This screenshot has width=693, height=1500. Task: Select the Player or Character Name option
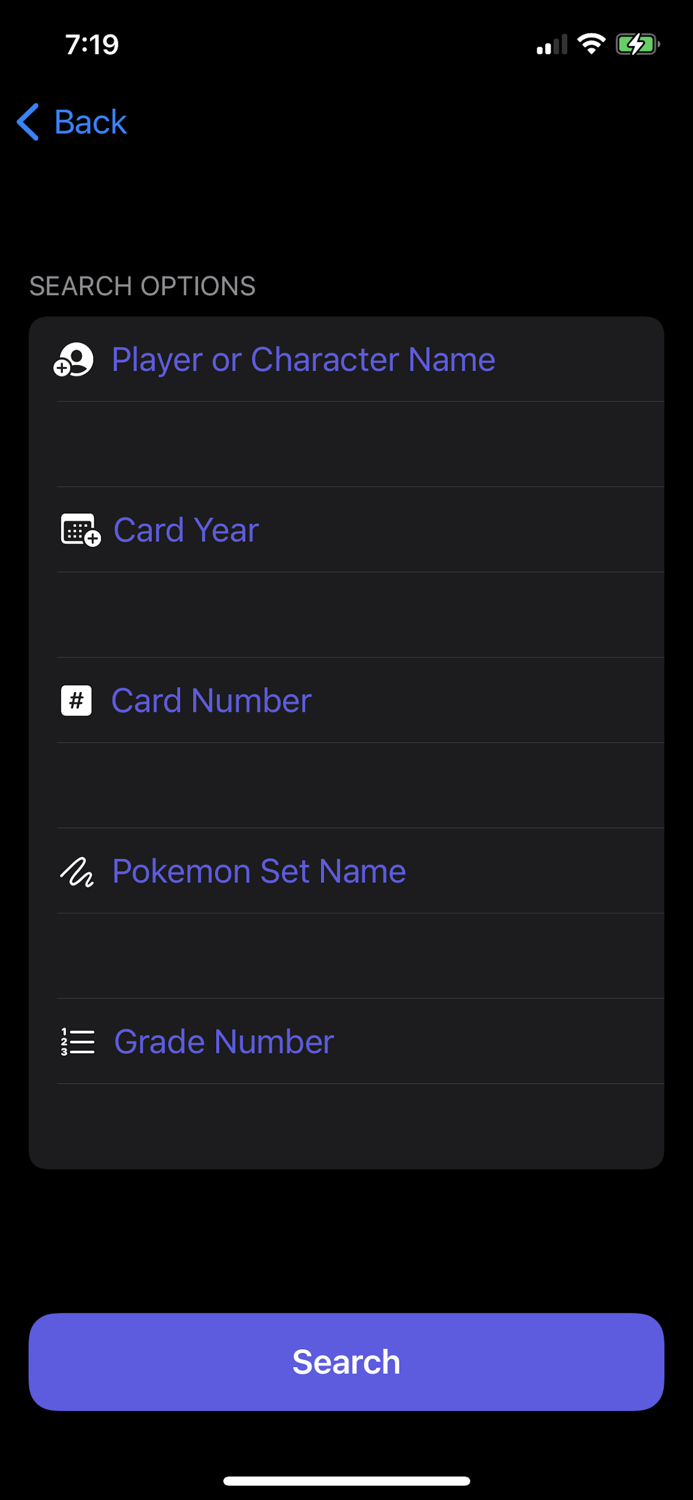click(303, 359)
